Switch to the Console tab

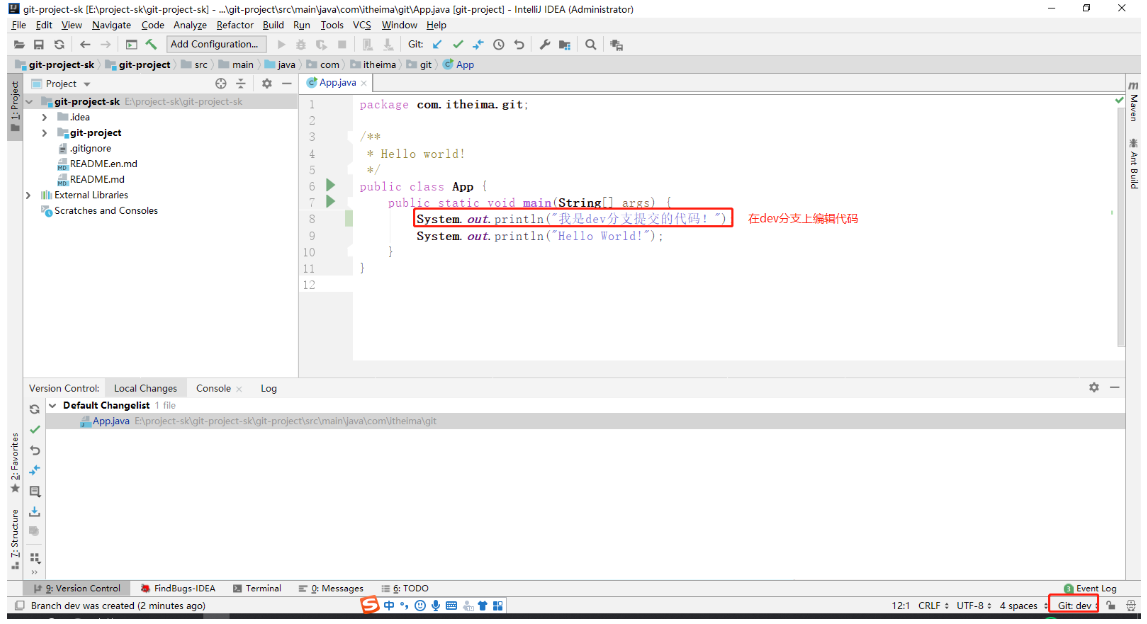[214, 388]
